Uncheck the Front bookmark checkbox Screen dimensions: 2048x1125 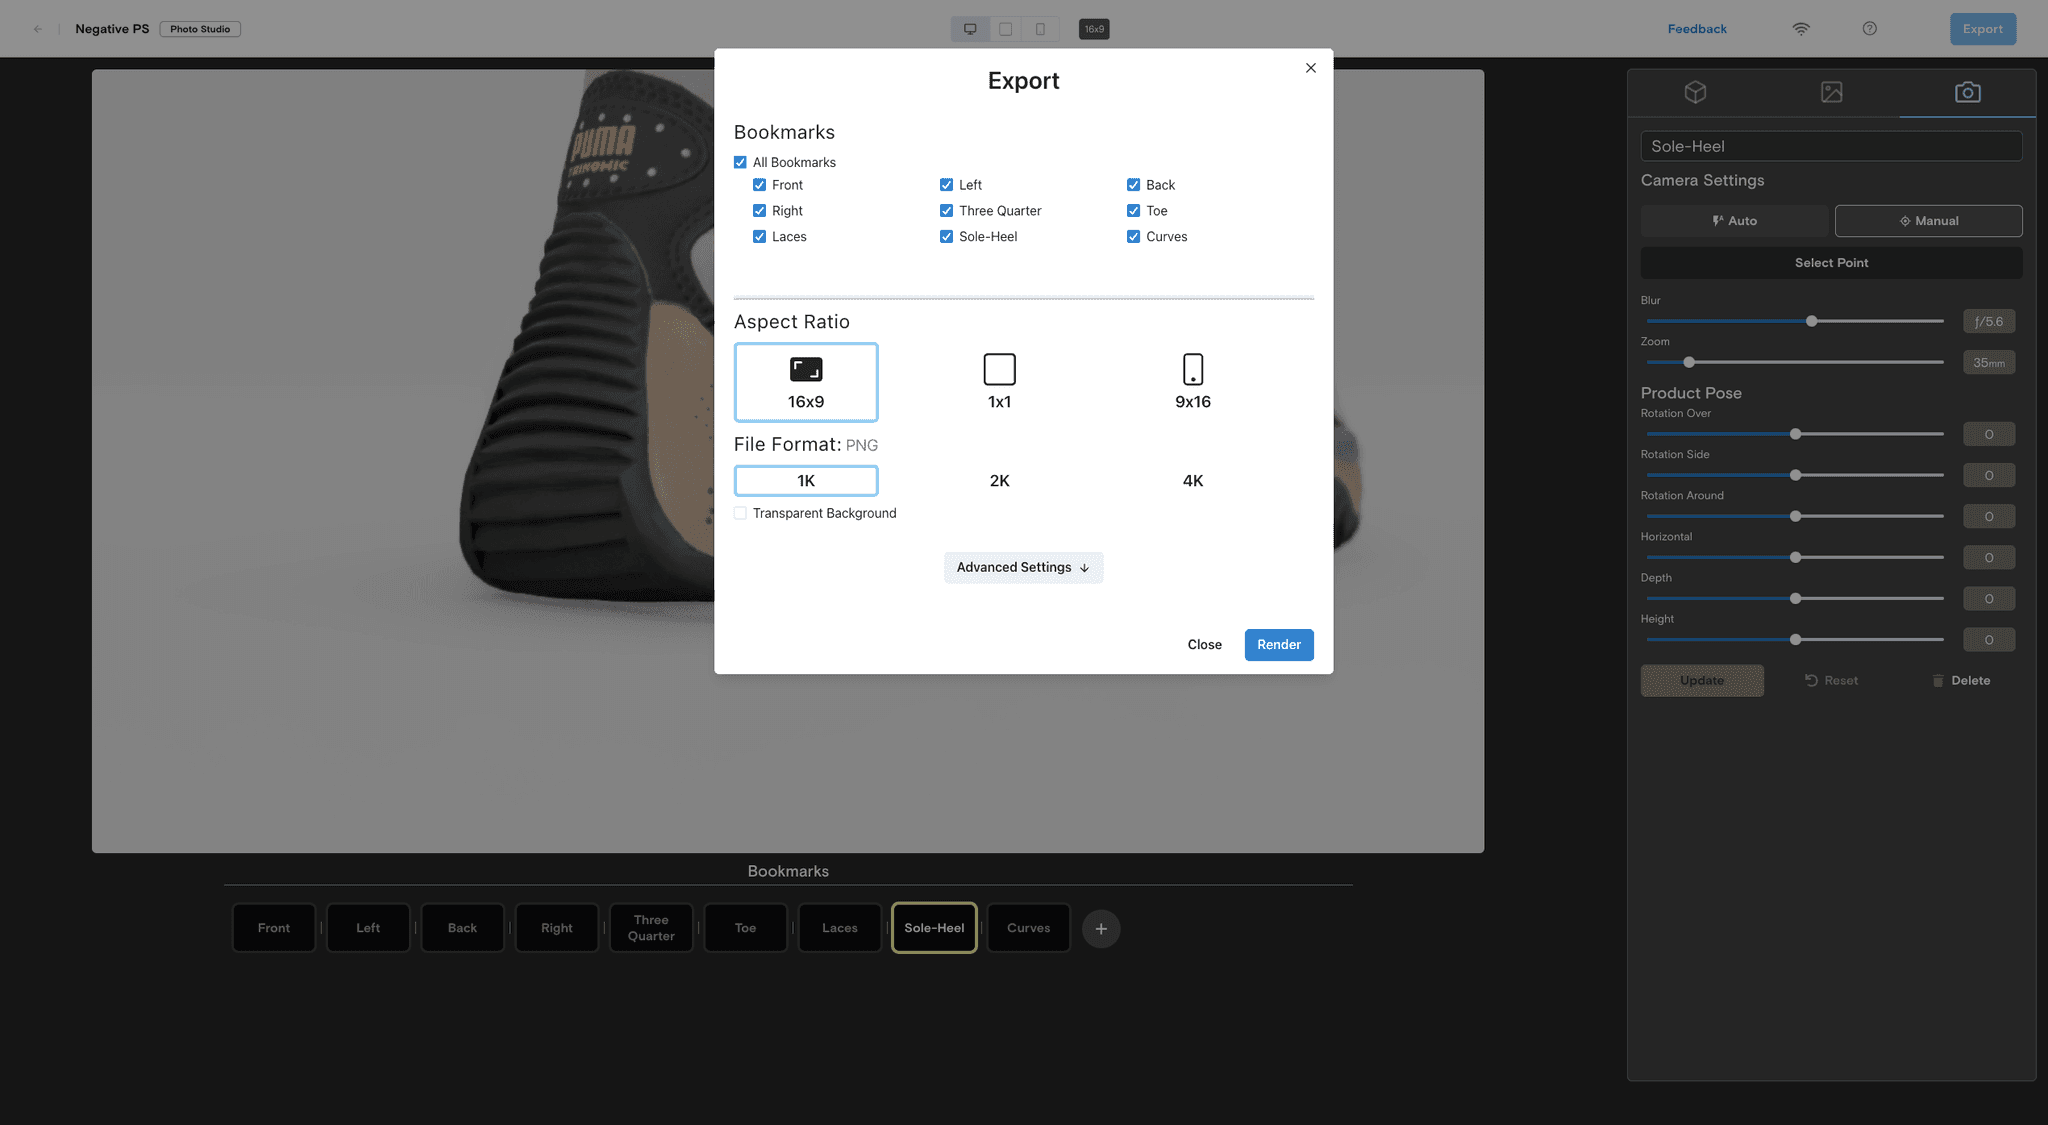(x=759, y=185)
